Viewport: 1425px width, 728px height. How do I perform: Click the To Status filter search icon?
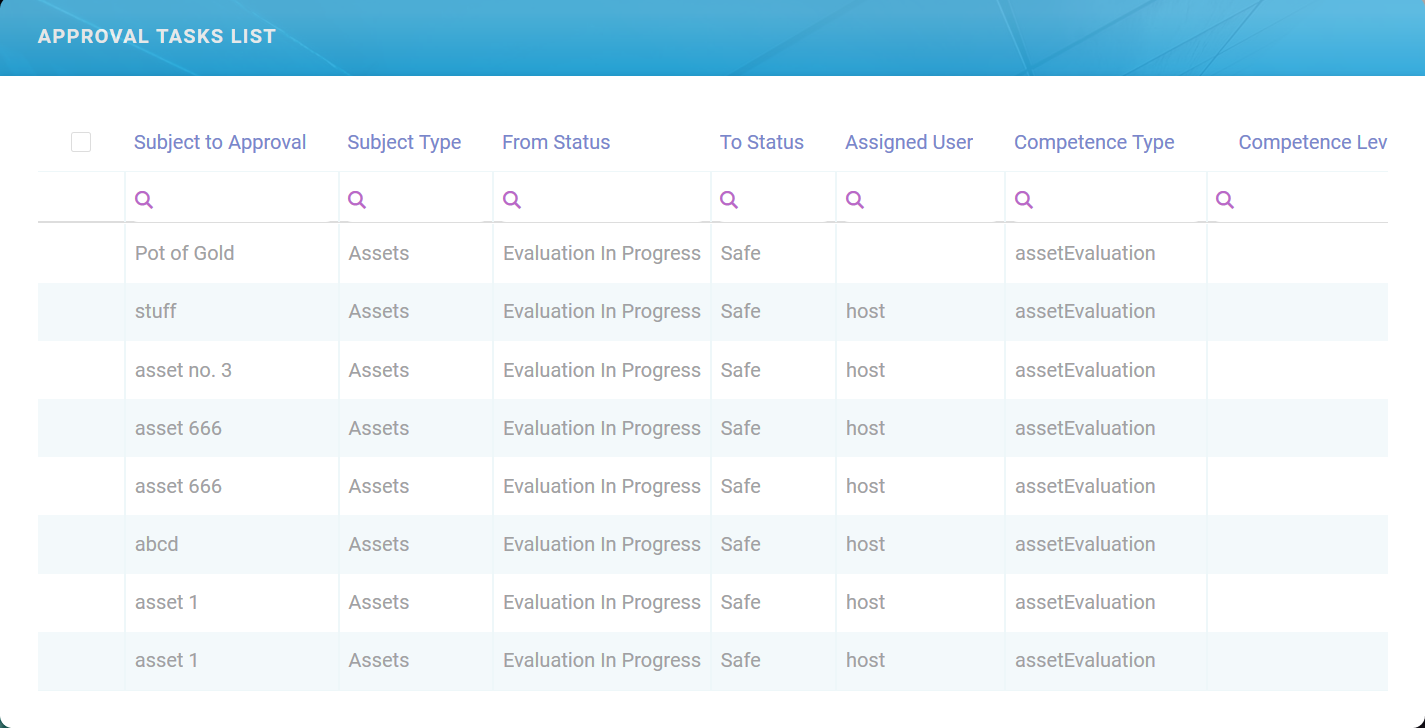pos(729,199)
